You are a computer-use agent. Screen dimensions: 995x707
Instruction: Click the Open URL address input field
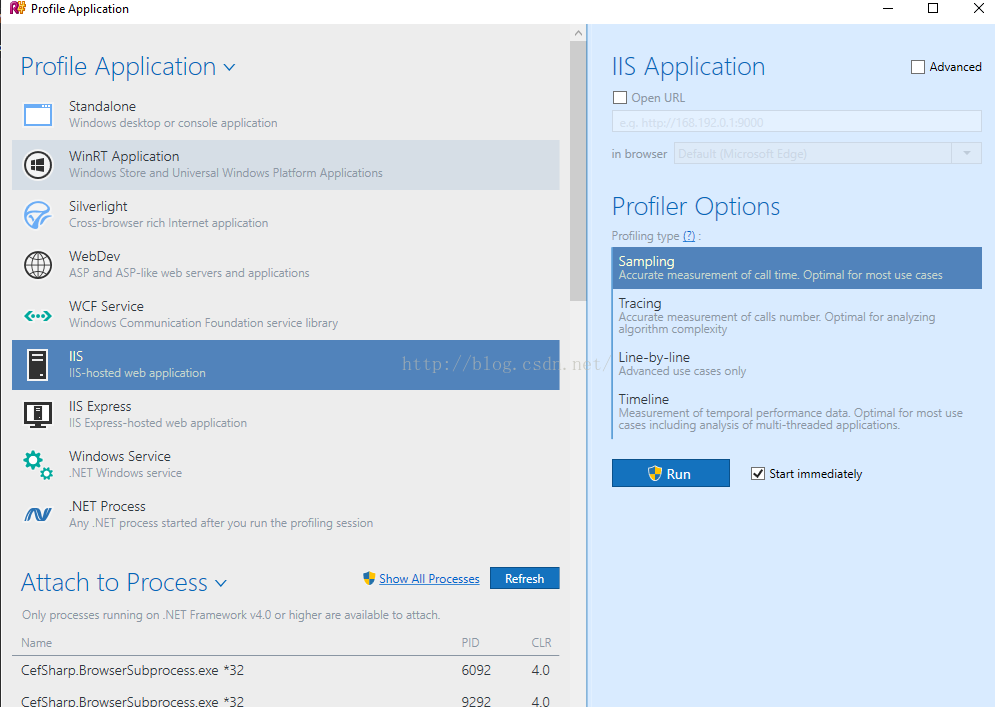tap(796, 122)
